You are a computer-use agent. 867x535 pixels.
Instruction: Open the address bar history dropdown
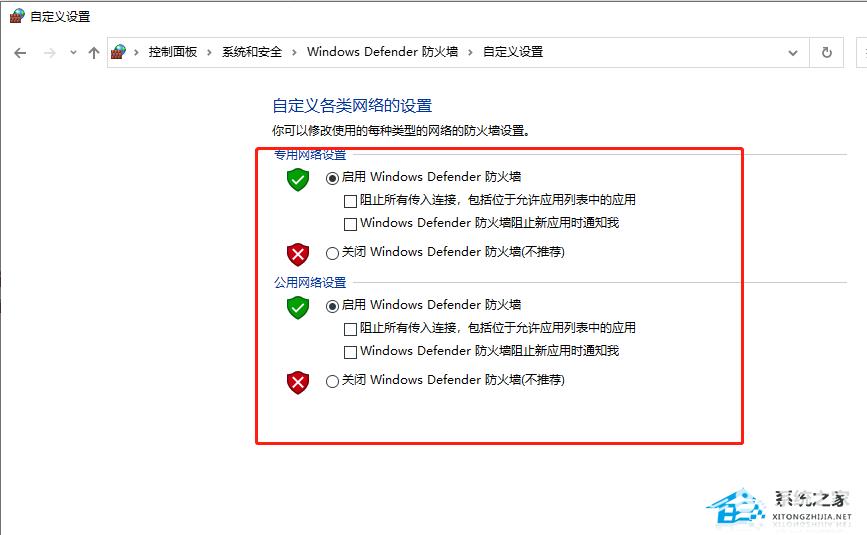793,53
